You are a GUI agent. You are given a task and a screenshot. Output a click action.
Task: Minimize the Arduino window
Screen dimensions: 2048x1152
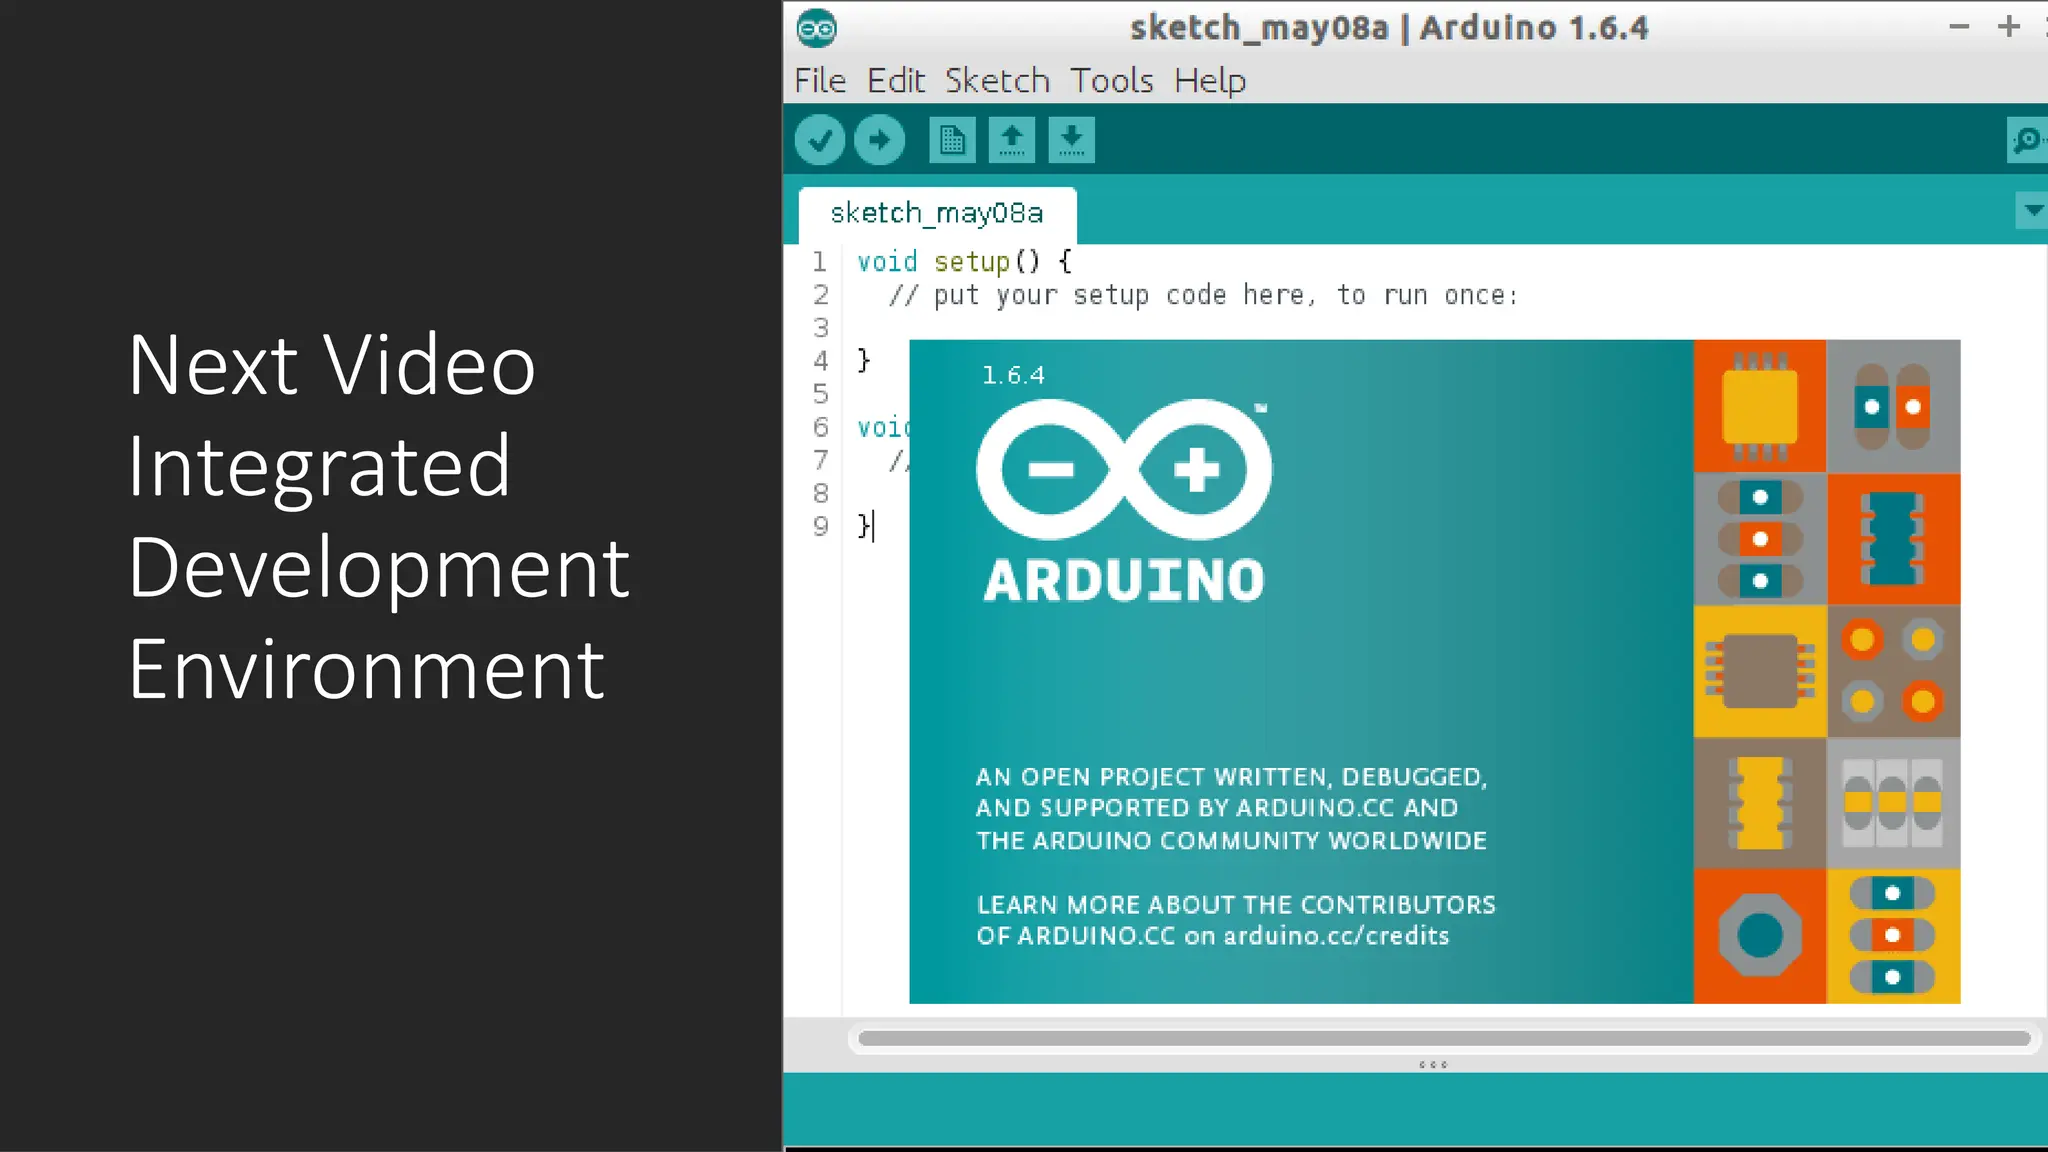point(1959,27)
